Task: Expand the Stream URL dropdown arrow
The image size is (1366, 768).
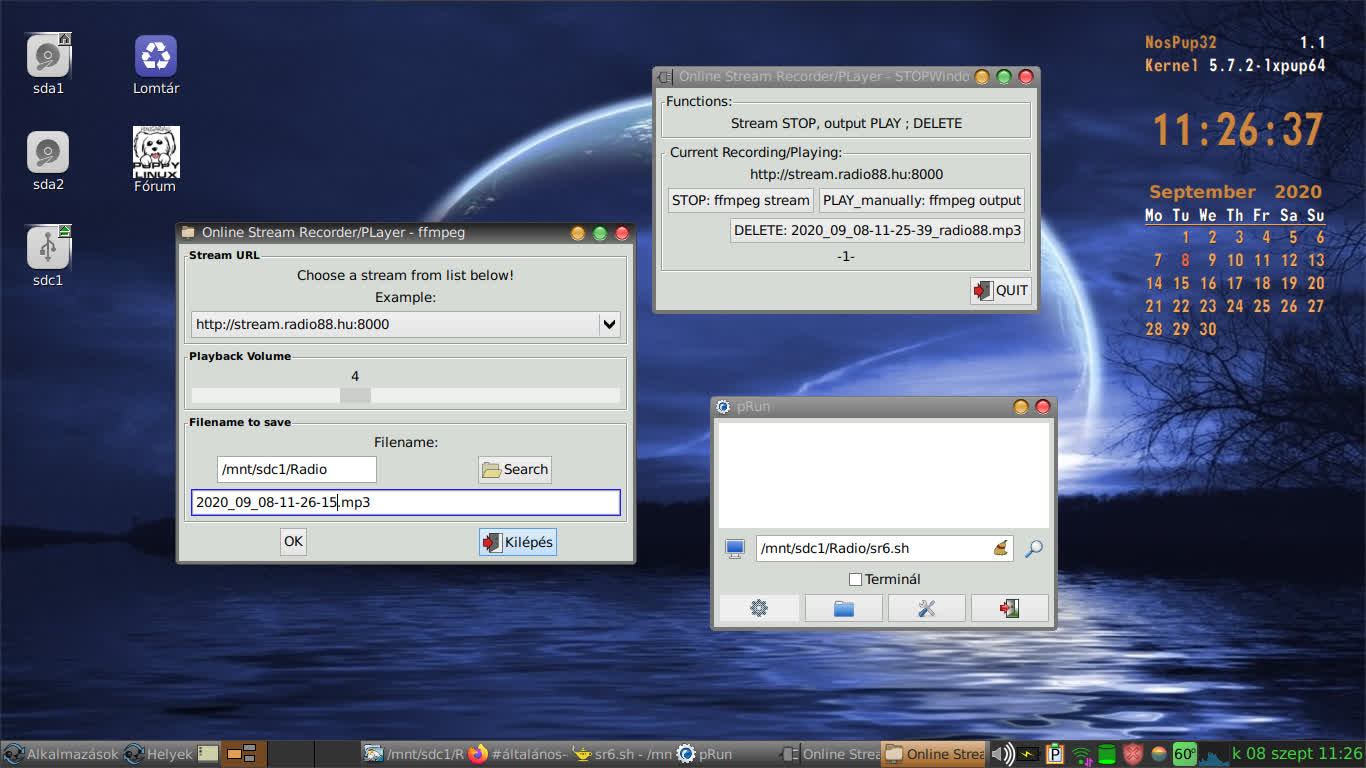Action: point(609,324)
